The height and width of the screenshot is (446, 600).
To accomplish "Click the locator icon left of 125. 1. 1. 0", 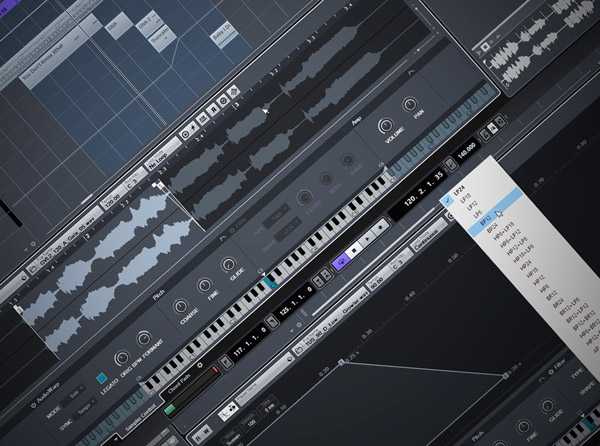I will [x=272, y=322].
